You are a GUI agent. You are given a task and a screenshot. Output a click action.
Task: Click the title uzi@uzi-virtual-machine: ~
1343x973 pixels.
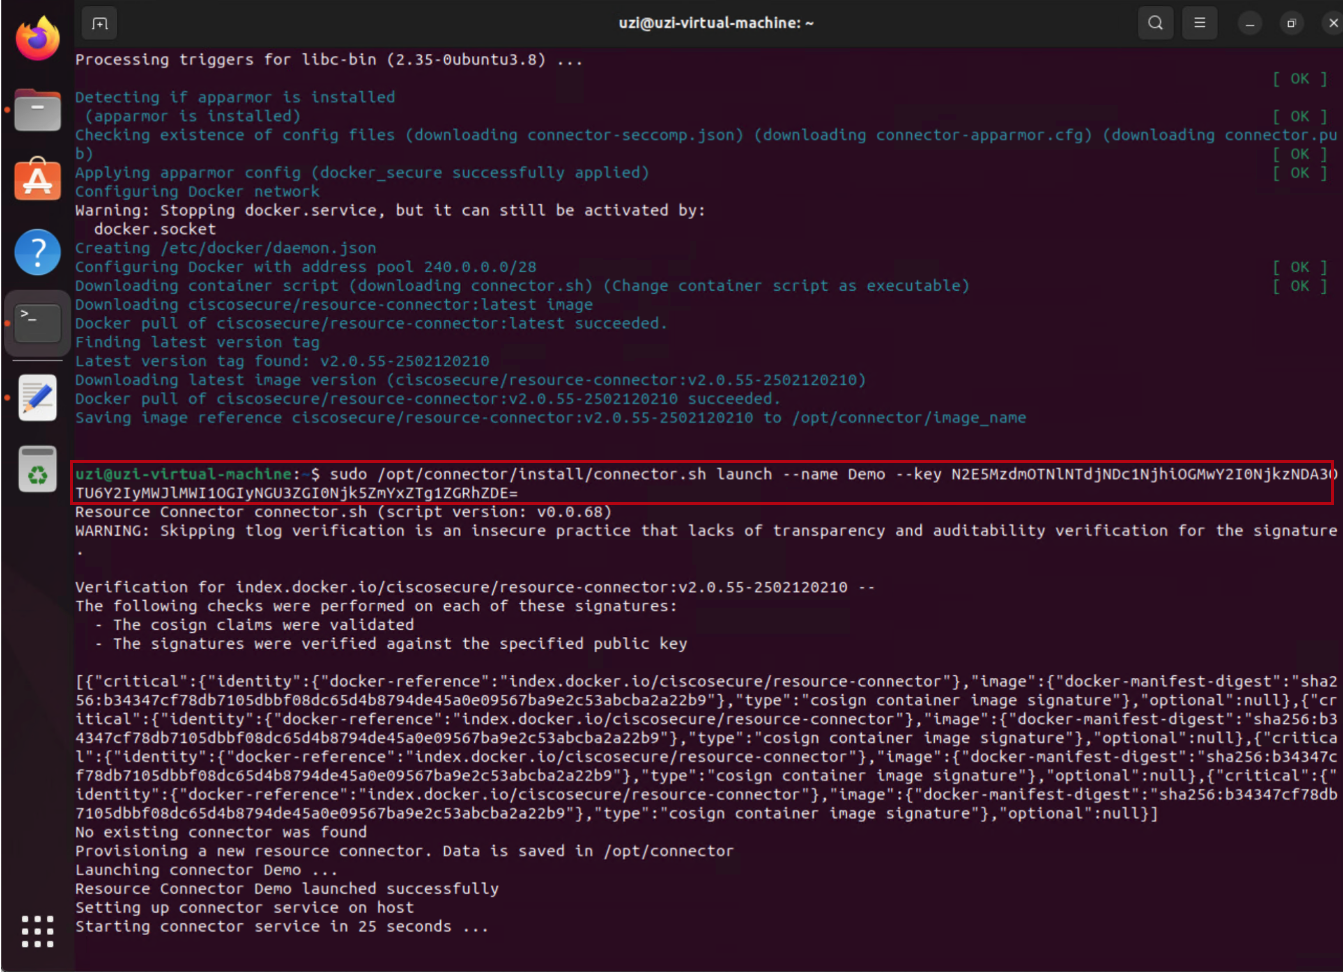716,23
